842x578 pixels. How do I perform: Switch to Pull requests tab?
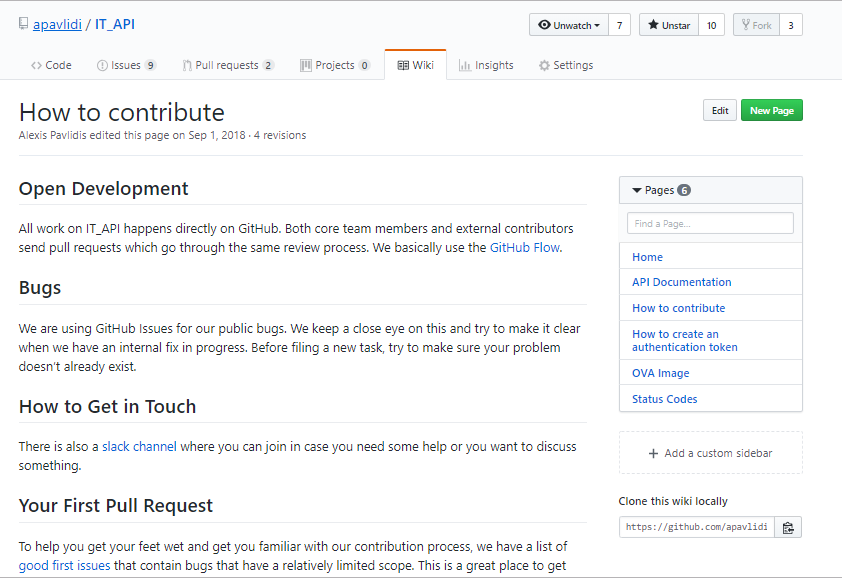tap(228, 66)
